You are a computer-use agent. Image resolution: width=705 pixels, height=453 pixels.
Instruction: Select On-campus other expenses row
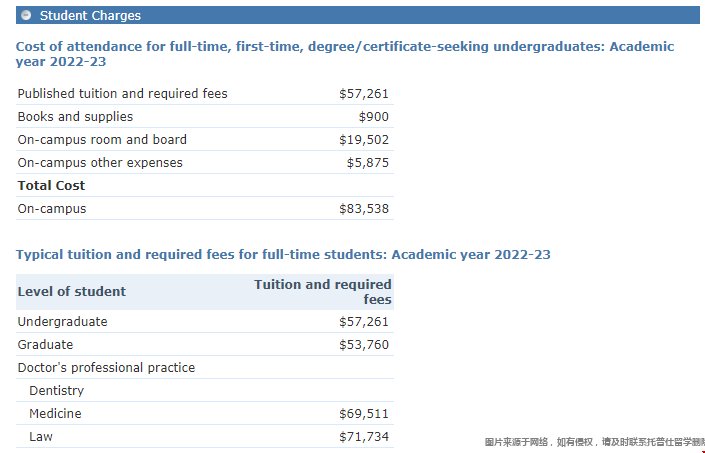100,163
